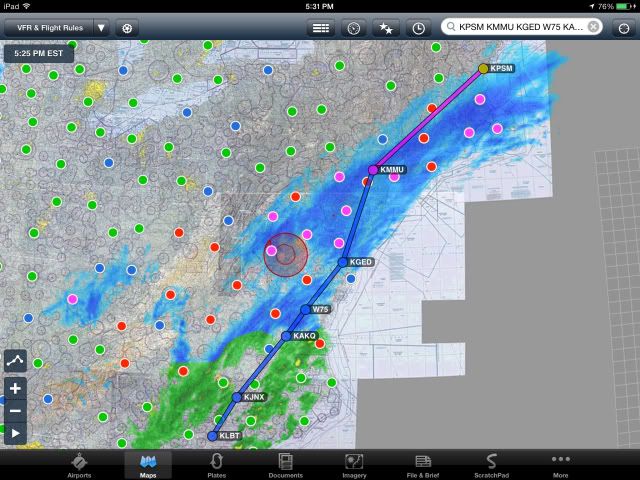
Task: Tap the KPSM waypoint marker
Action: [484, 68]
